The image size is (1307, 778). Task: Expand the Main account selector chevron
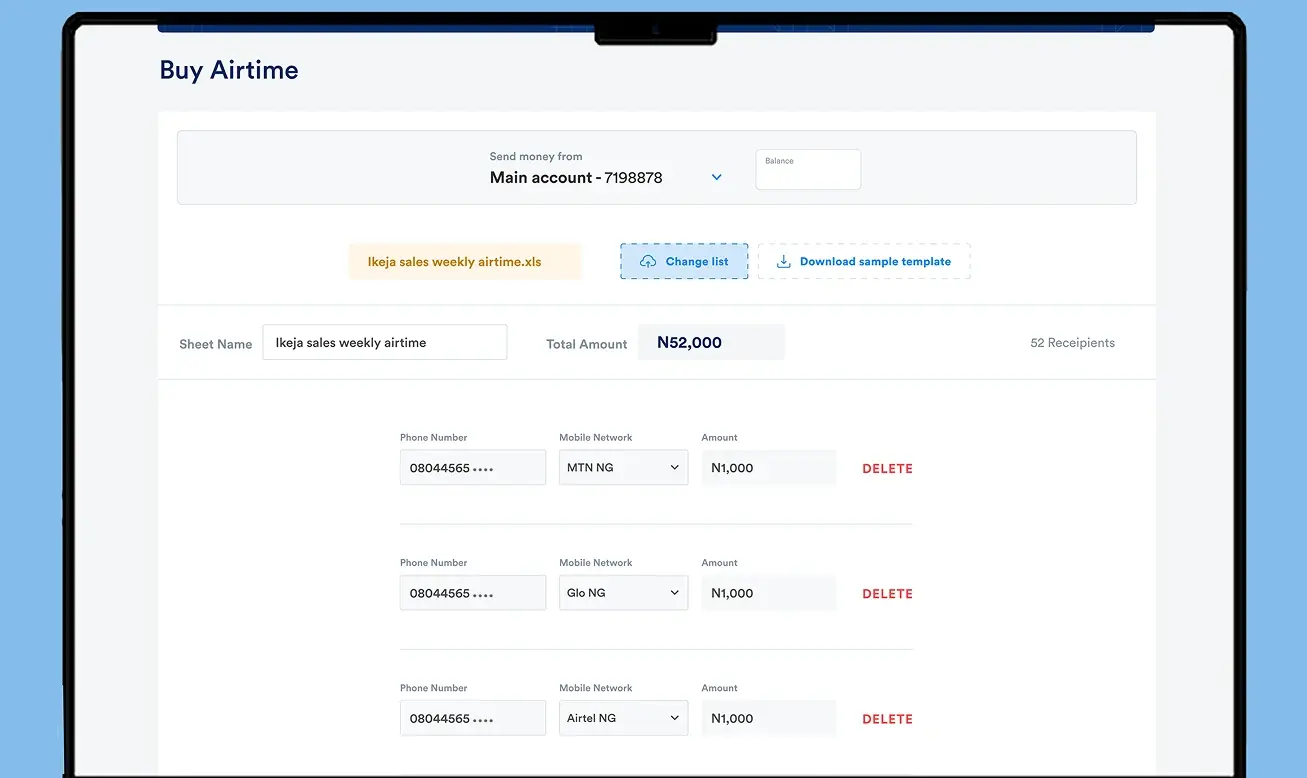coord(716,177)
